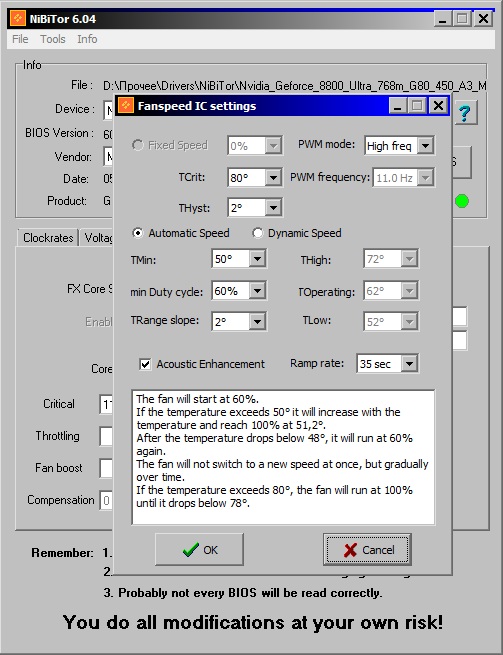
Task: Open the TLow dropdown
Action: point(409,322)
